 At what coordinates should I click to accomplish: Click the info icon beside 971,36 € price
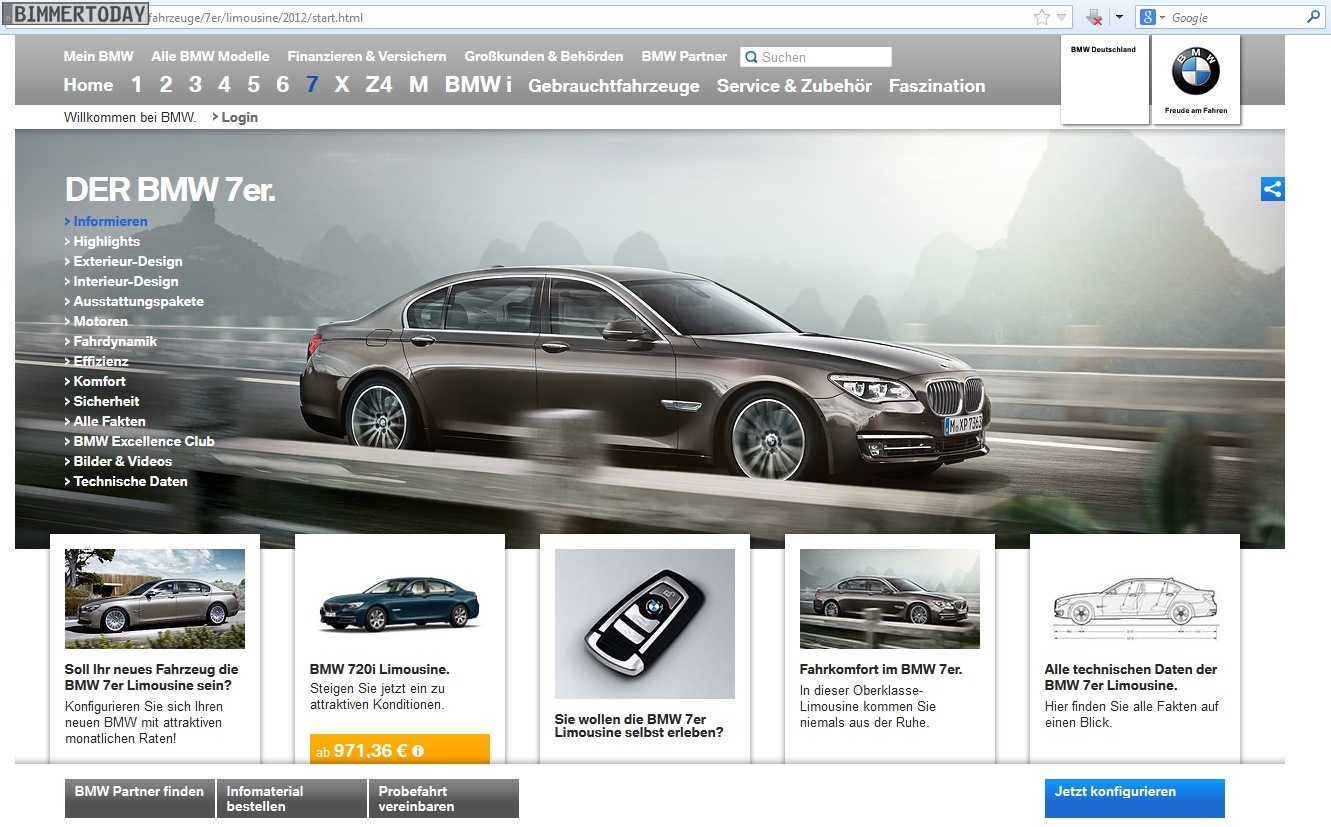coord(418,751)
